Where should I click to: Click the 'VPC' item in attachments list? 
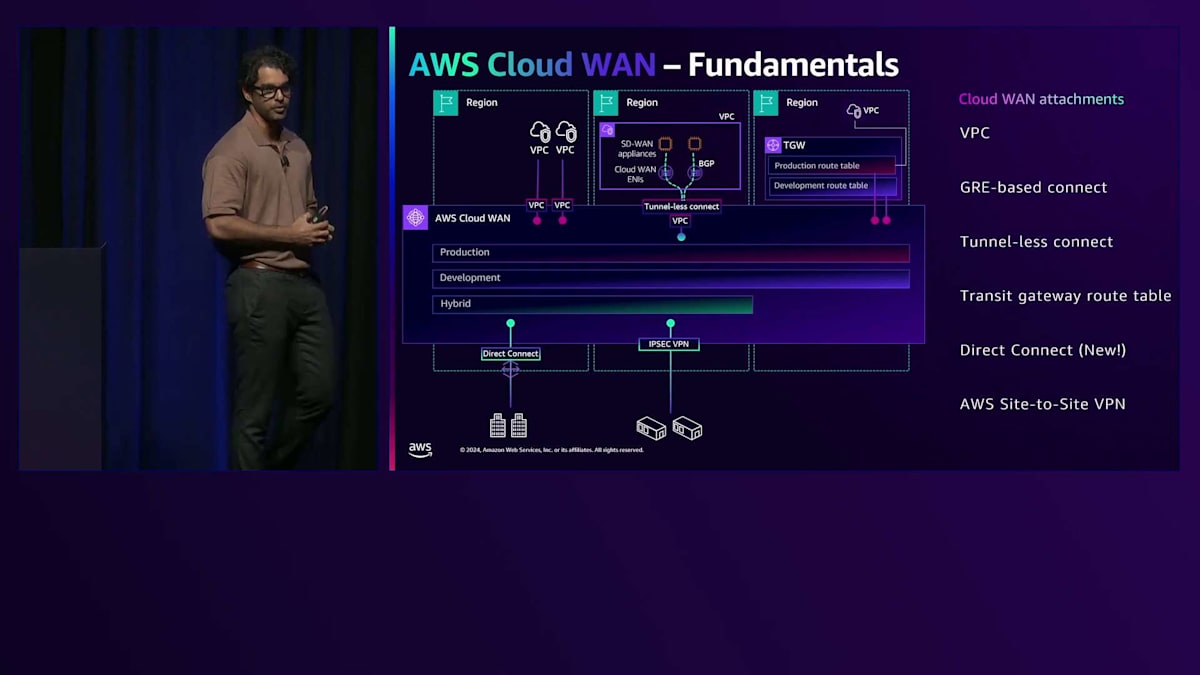pos(974,133)
